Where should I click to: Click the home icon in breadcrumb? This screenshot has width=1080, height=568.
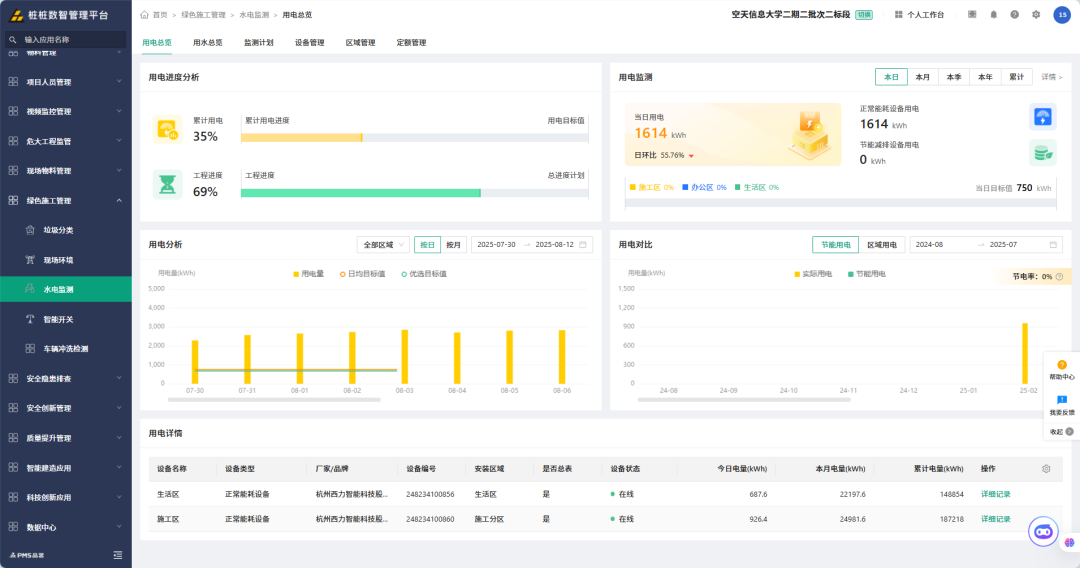coord(145,14)
